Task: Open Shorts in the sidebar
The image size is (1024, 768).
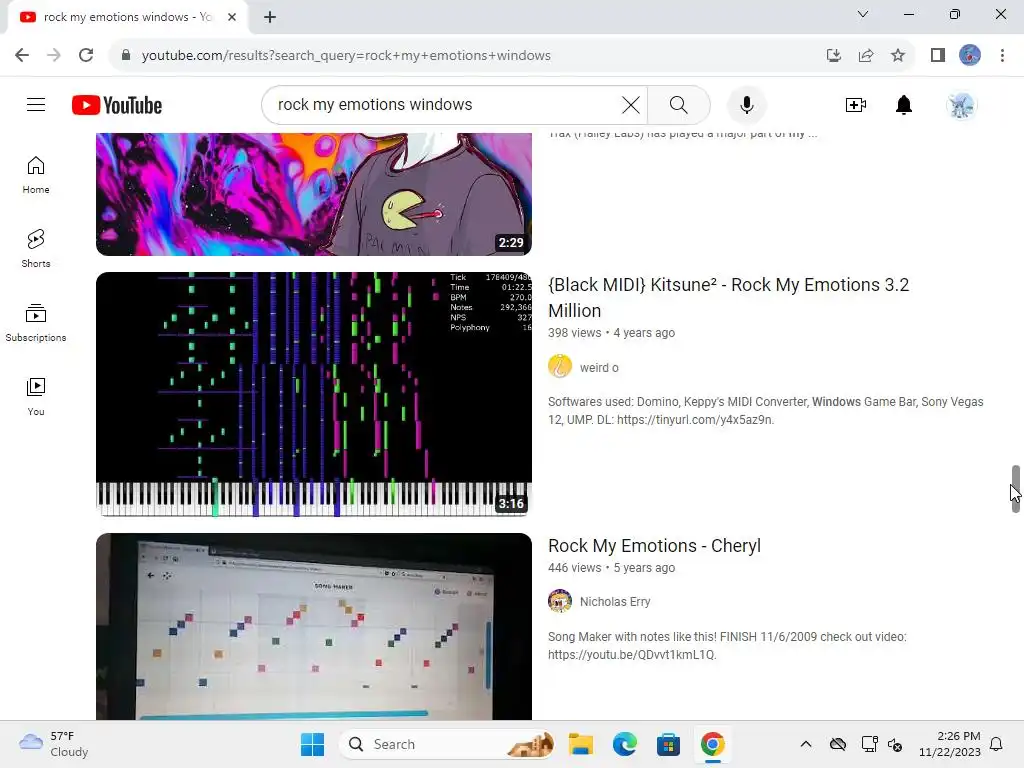Action: click(x=36, y=249)
